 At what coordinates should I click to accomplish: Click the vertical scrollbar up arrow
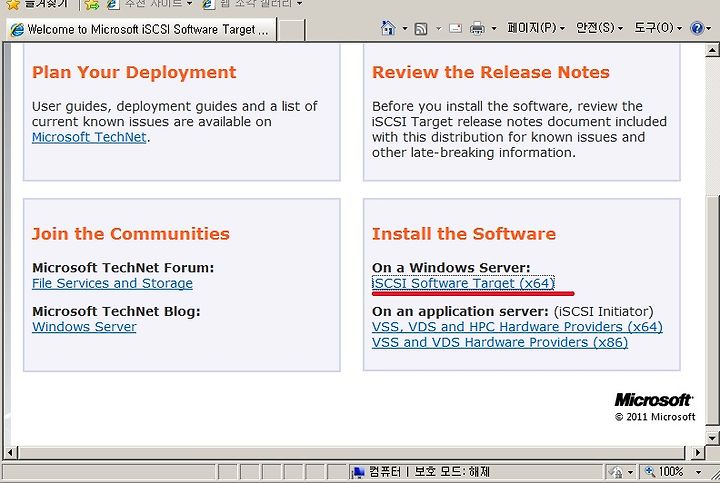tap(712, 50)
